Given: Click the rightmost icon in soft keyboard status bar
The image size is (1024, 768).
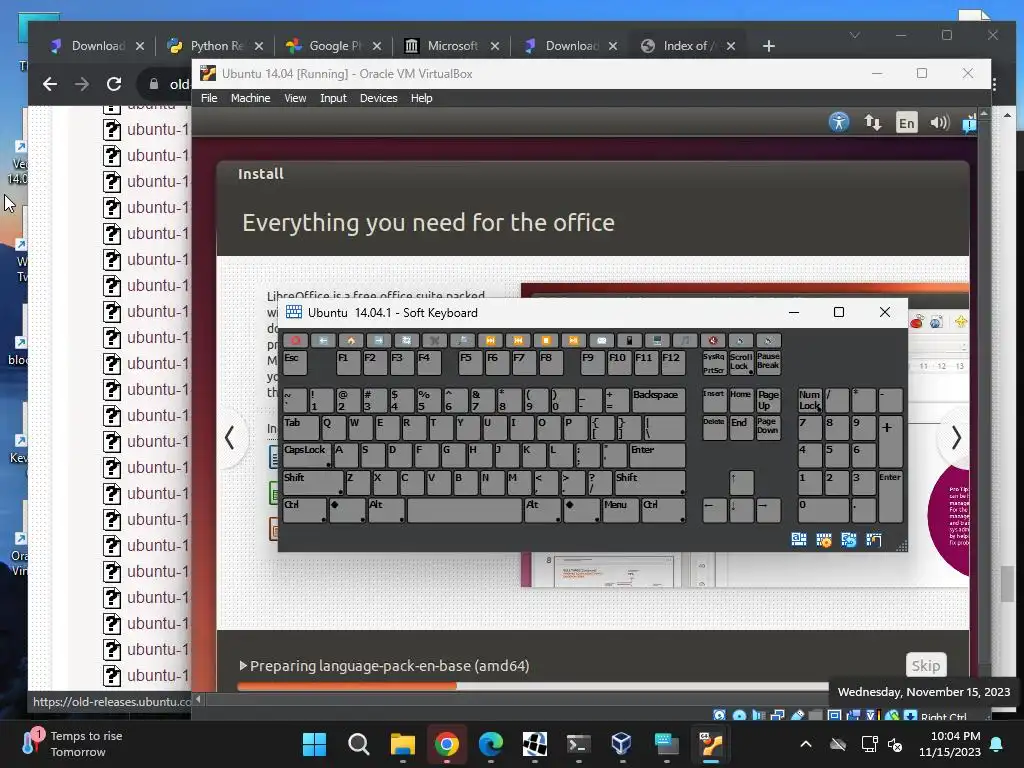Looking at the screenshot, I should click(873, 539).
